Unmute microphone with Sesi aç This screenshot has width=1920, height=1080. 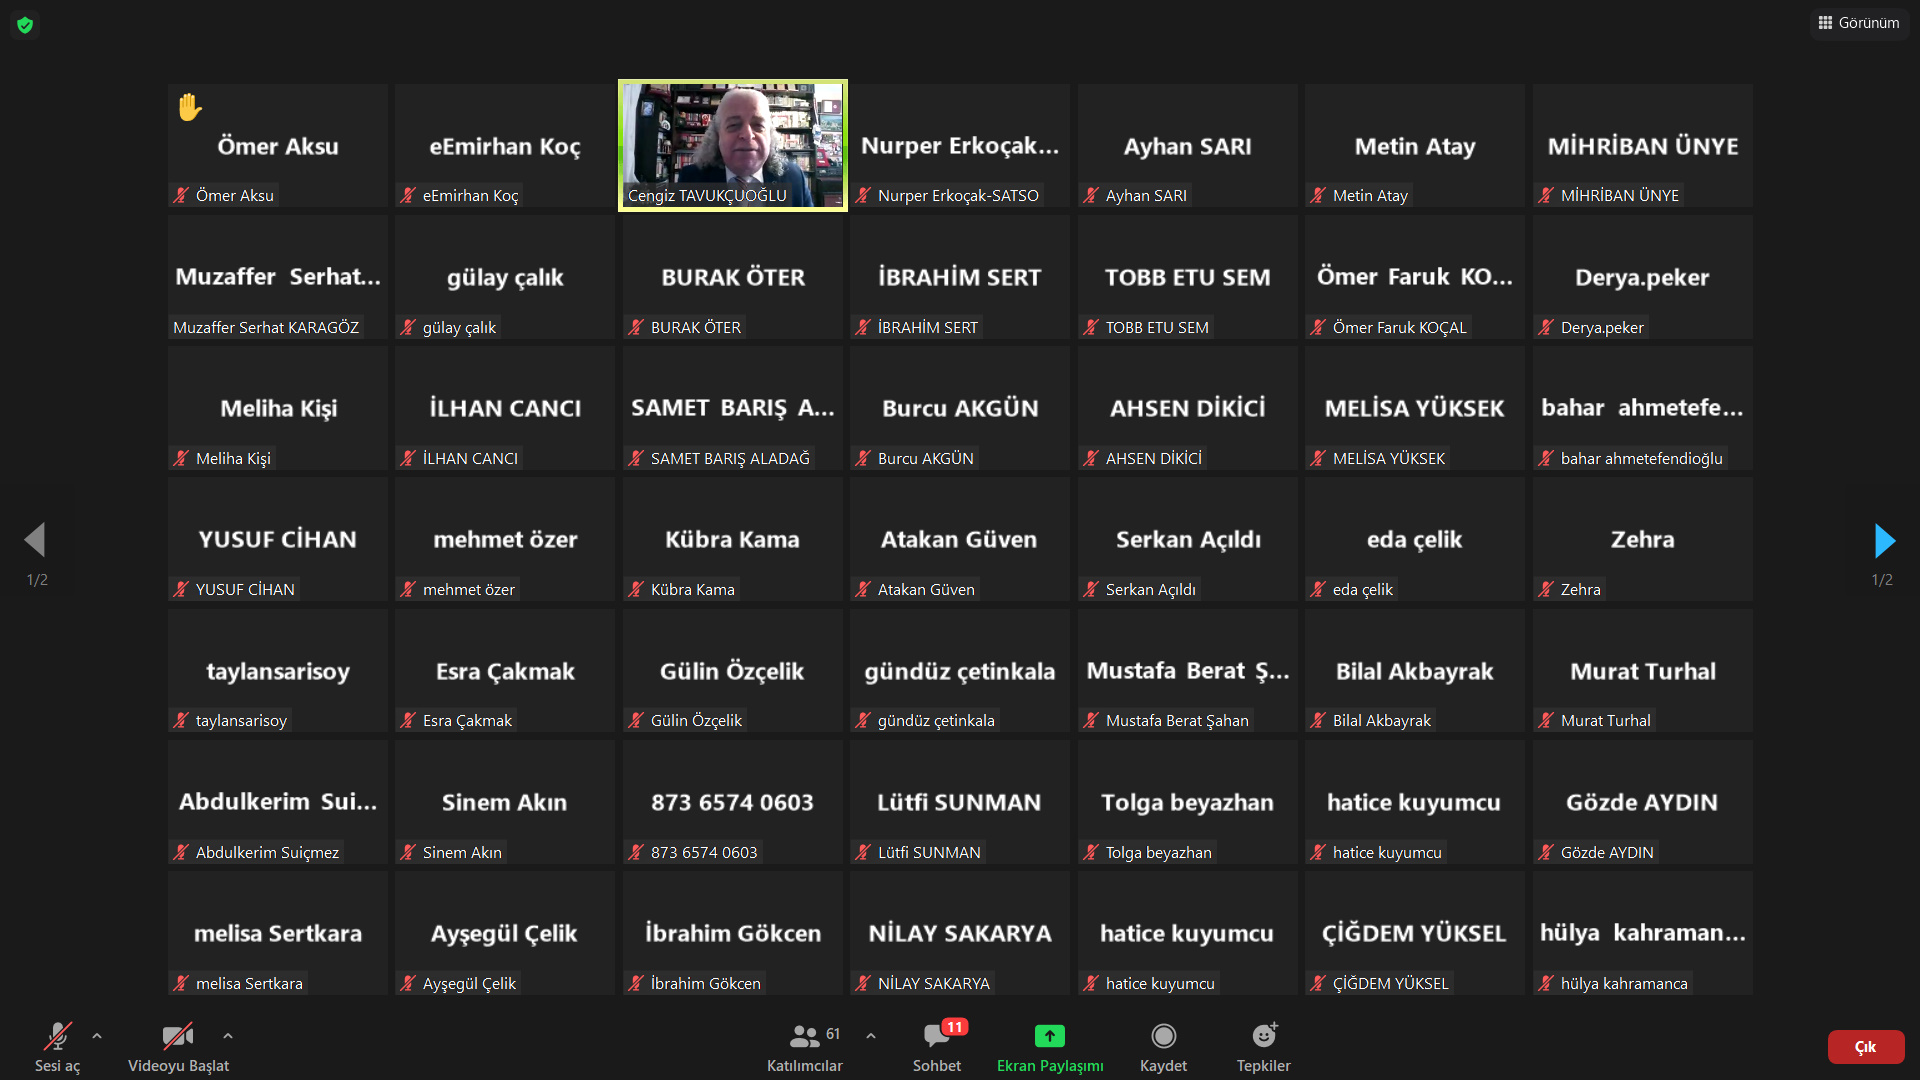(x=57, y=1046)
